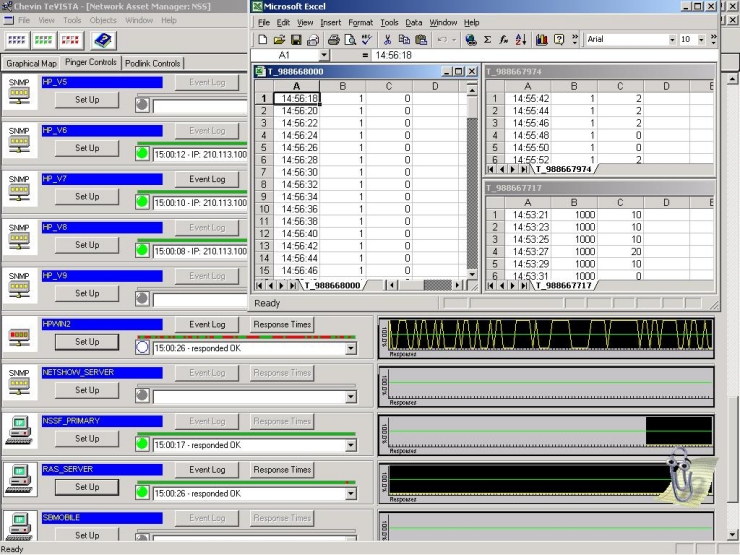Click the blue grid toolbar icon in TeVISTA
This screenshot has height=555, width=740.
pyautogui.click(x=17, y=40)
